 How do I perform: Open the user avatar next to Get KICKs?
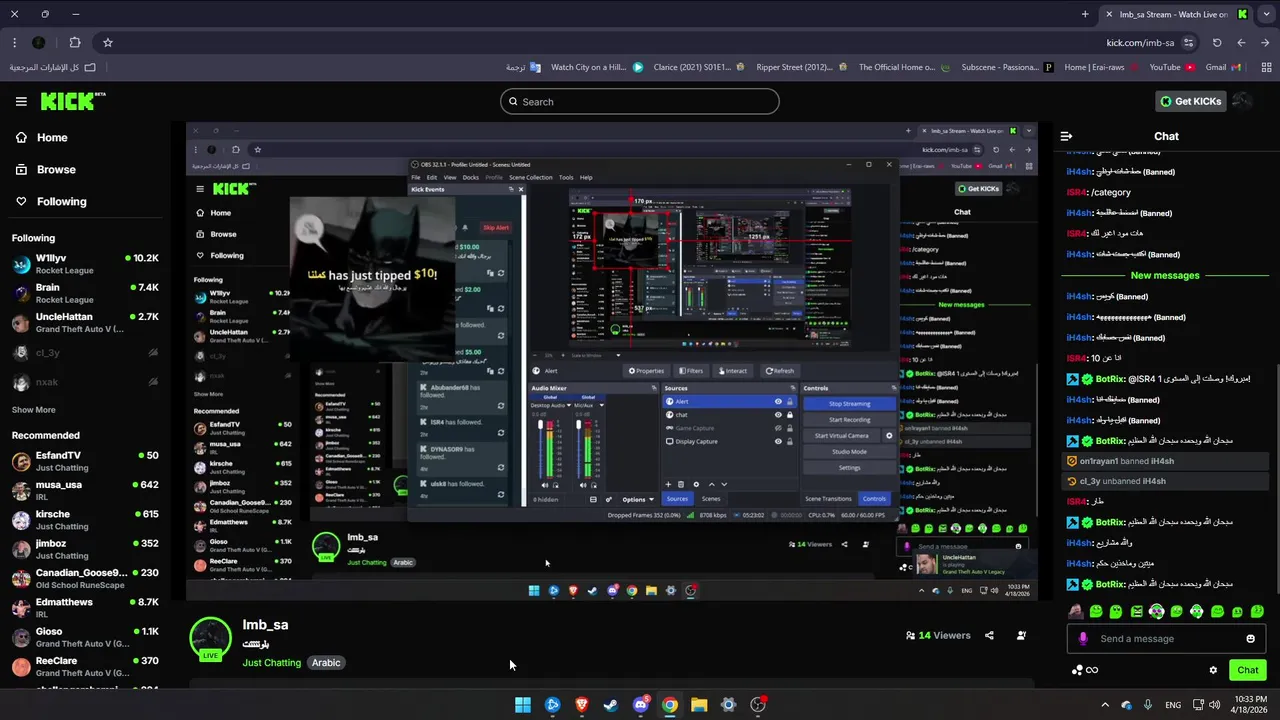[1242, 101]
